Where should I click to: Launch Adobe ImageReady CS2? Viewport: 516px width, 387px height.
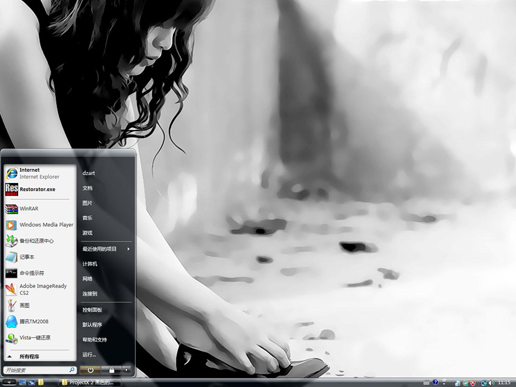(39, 289)
